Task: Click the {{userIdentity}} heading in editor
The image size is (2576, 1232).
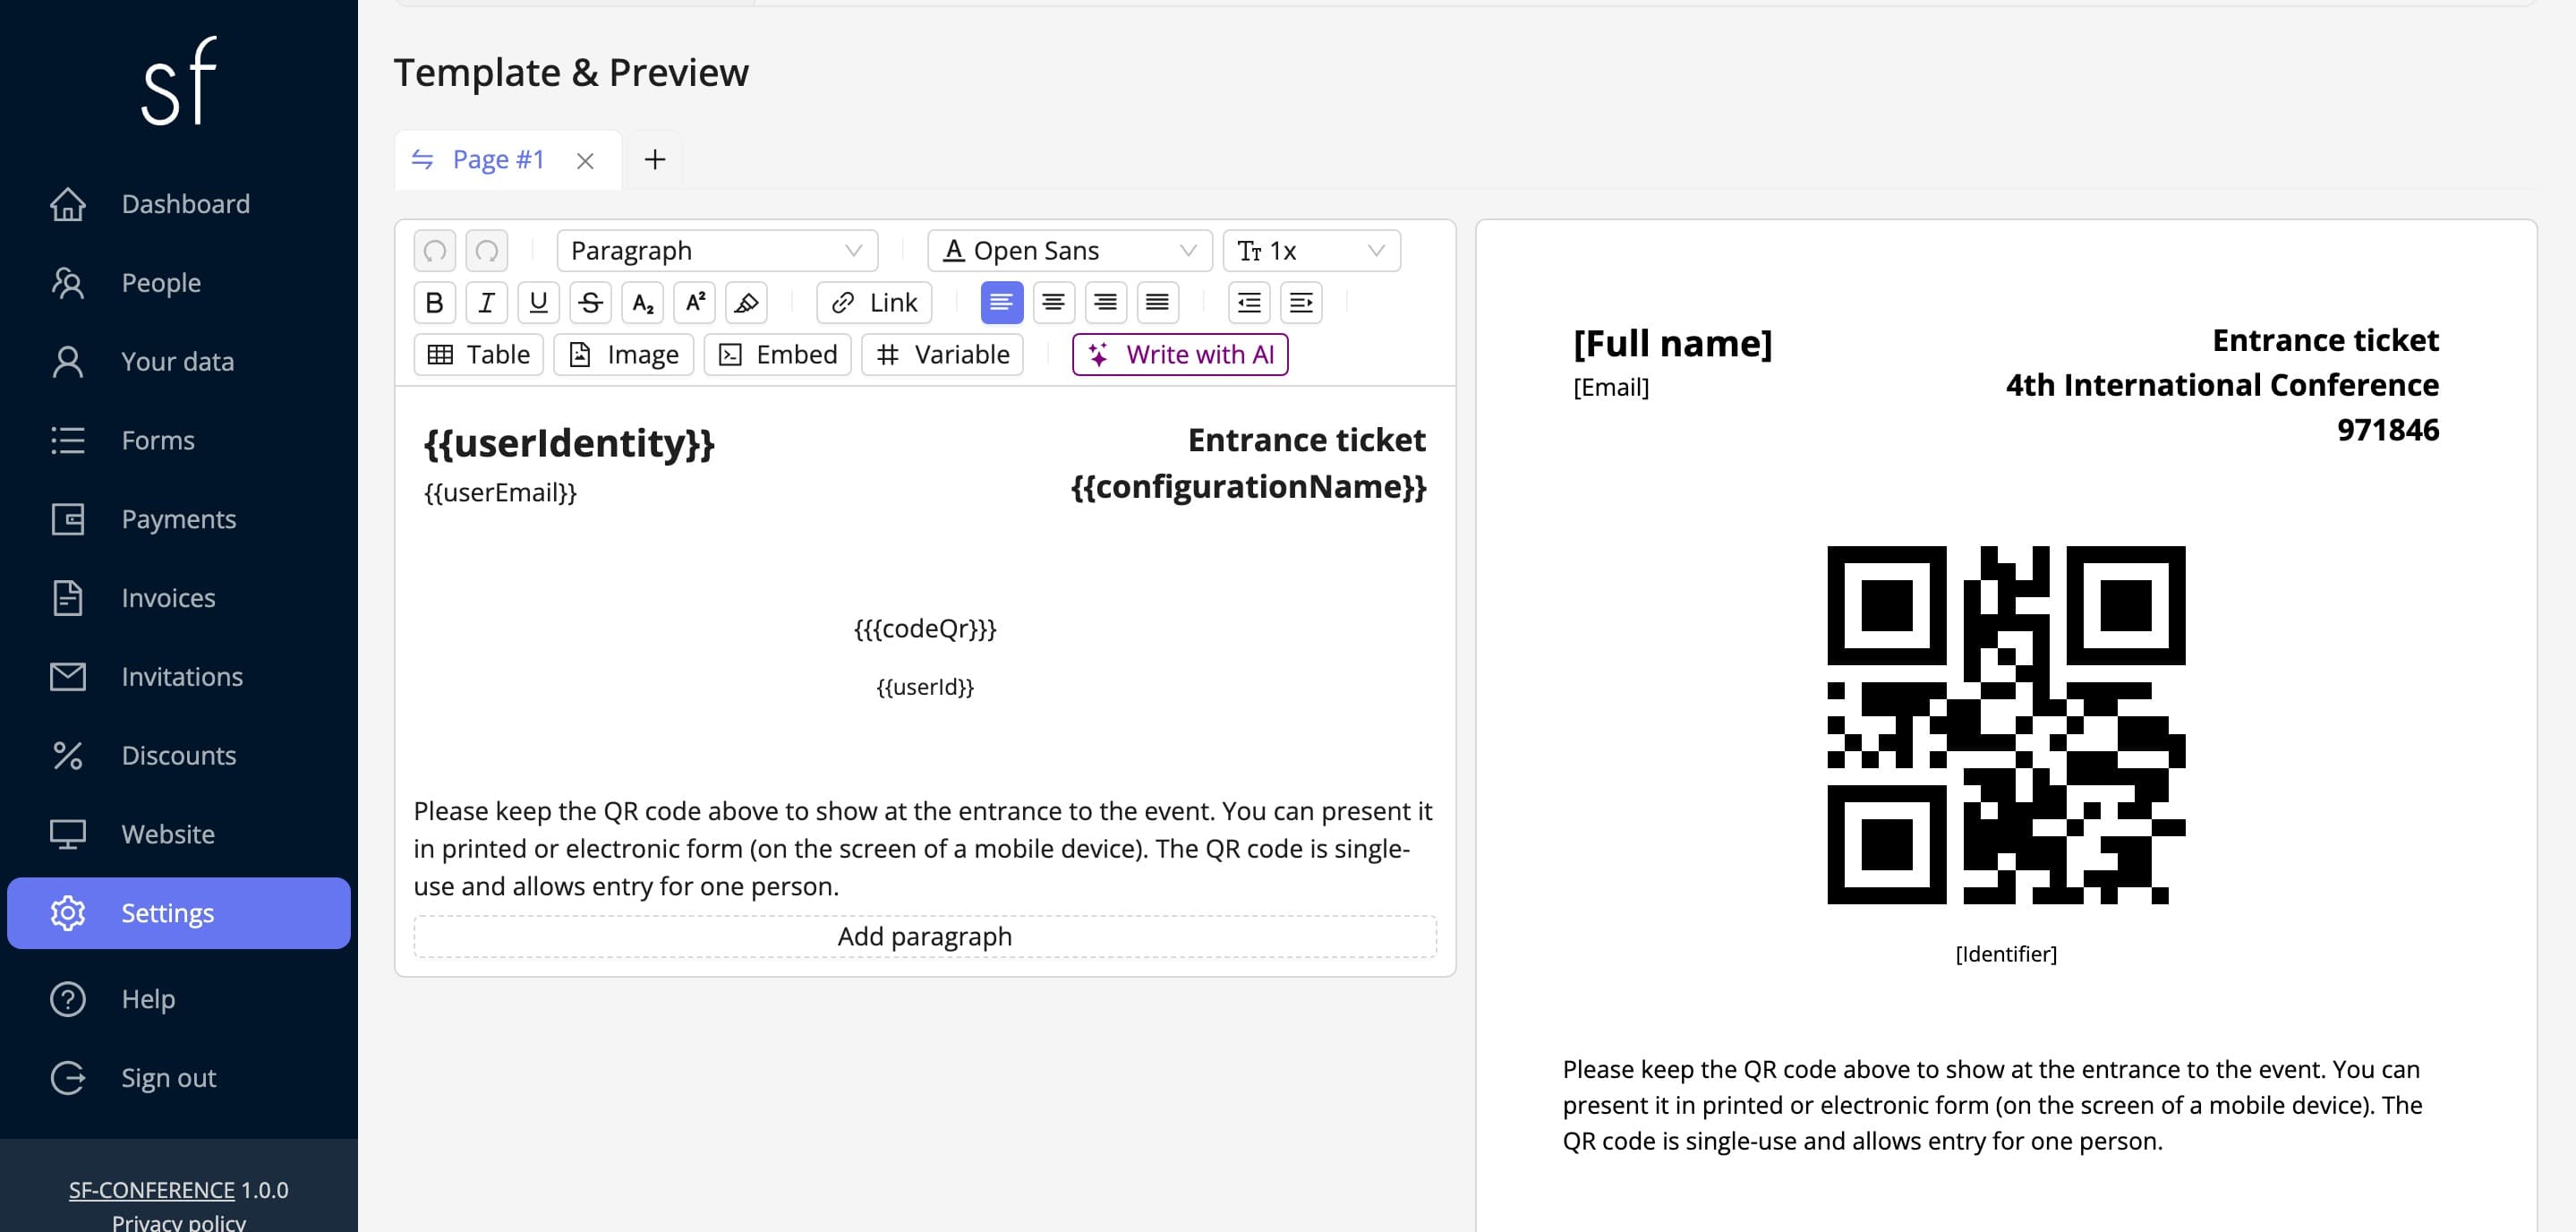Action: pos(569,443)
